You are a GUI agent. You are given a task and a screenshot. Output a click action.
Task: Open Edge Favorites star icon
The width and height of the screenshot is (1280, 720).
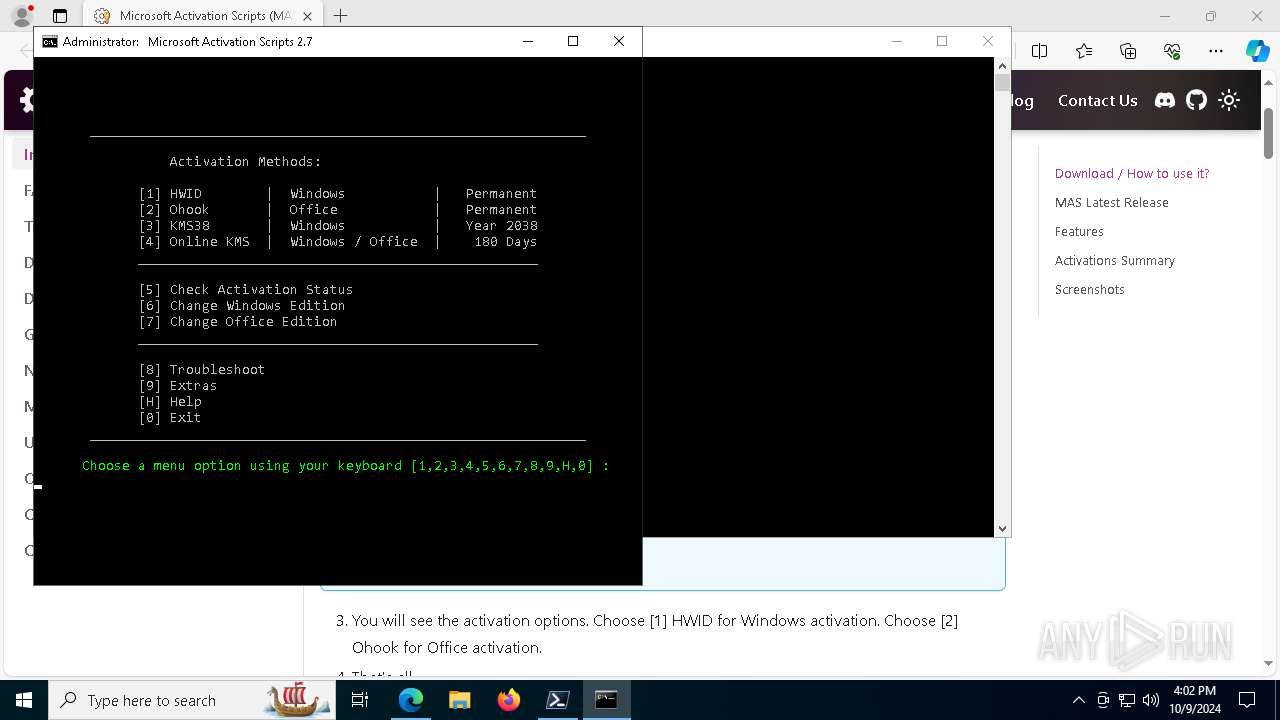(x=1084, y=51)
